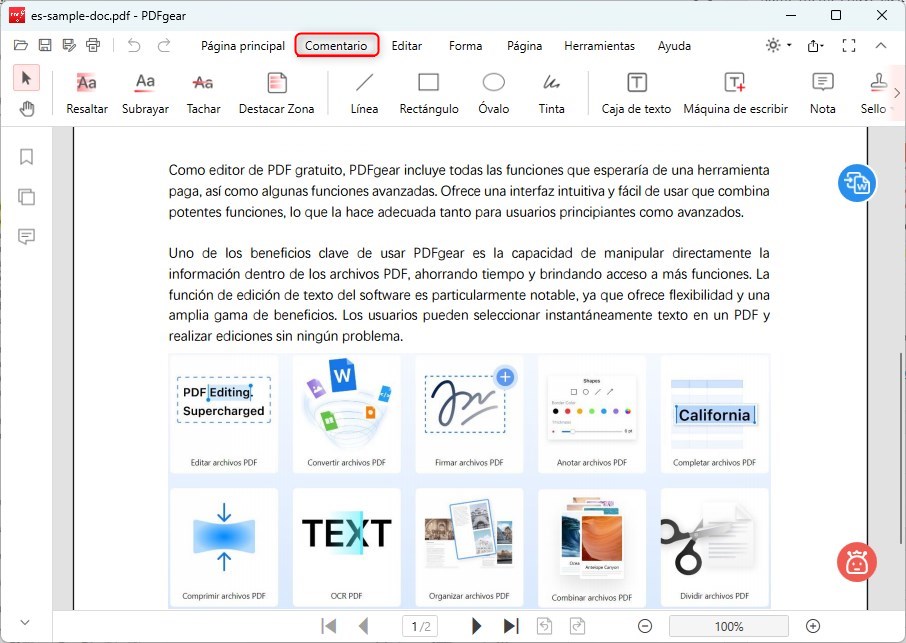Toggle the comments list panel
This screenshot has height=643, width=906.
coord(26,237)
